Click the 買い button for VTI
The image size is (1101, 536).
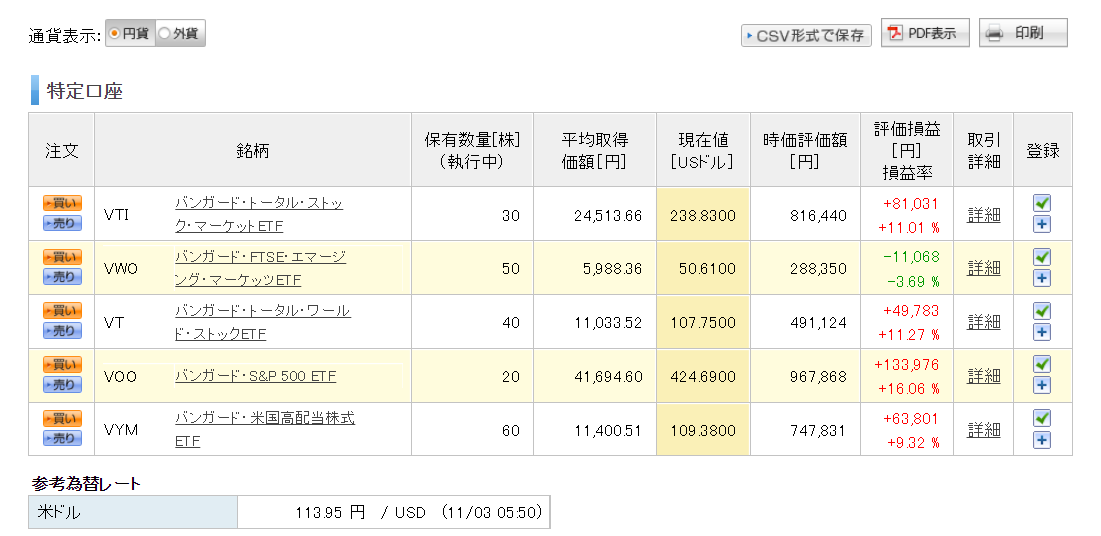pyautogui.click(x=62, y=204)
